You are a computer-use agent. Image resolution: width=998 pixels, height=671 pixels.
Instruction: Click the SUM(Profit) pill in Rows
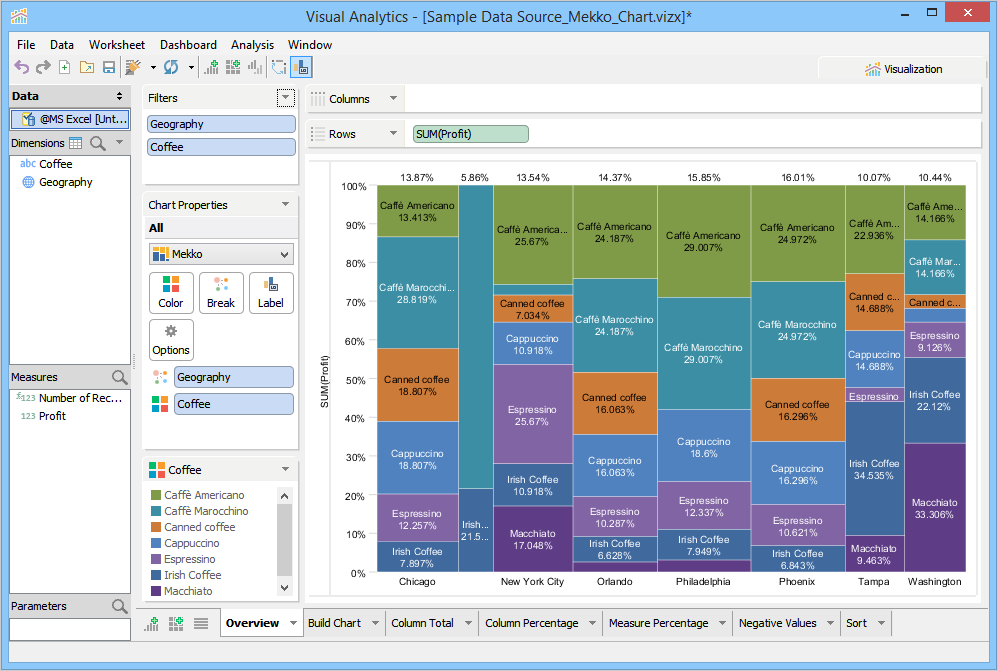click(x=470, y=134)
